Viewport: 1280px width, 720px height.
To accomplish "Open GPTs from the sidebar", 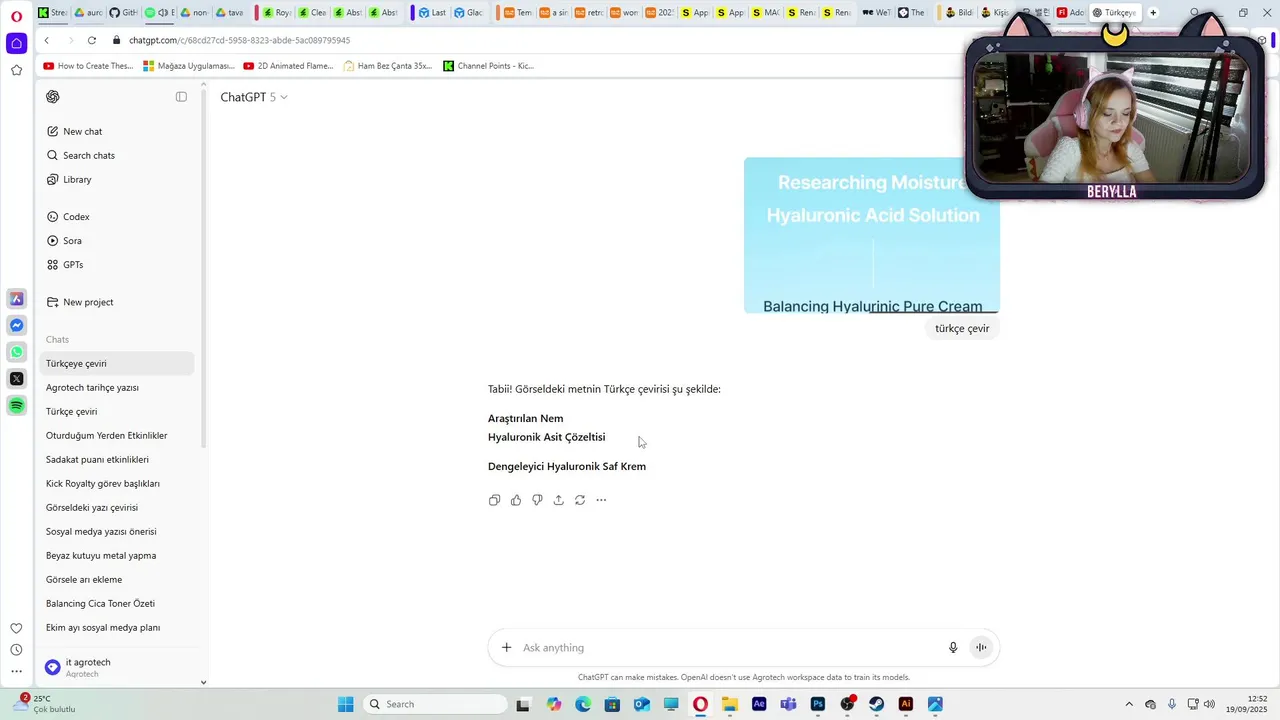I will (117, 265).
